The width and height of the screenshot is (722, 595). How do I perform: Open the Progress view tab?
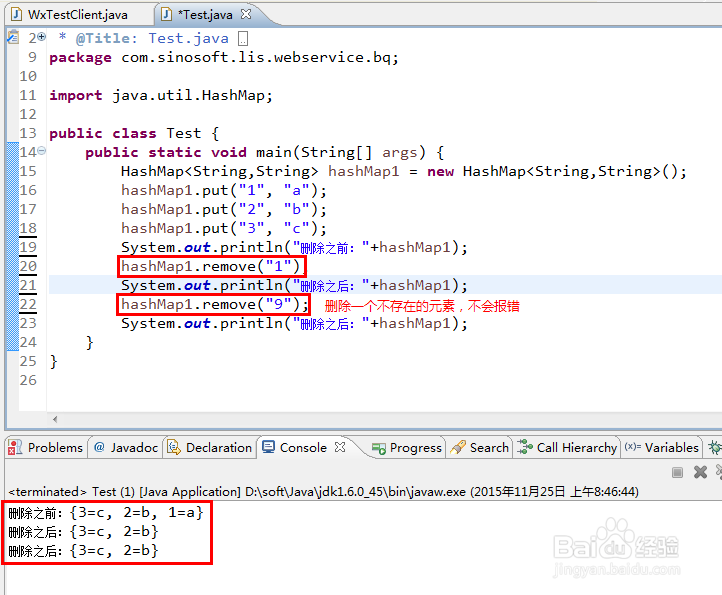click(407, 447)
